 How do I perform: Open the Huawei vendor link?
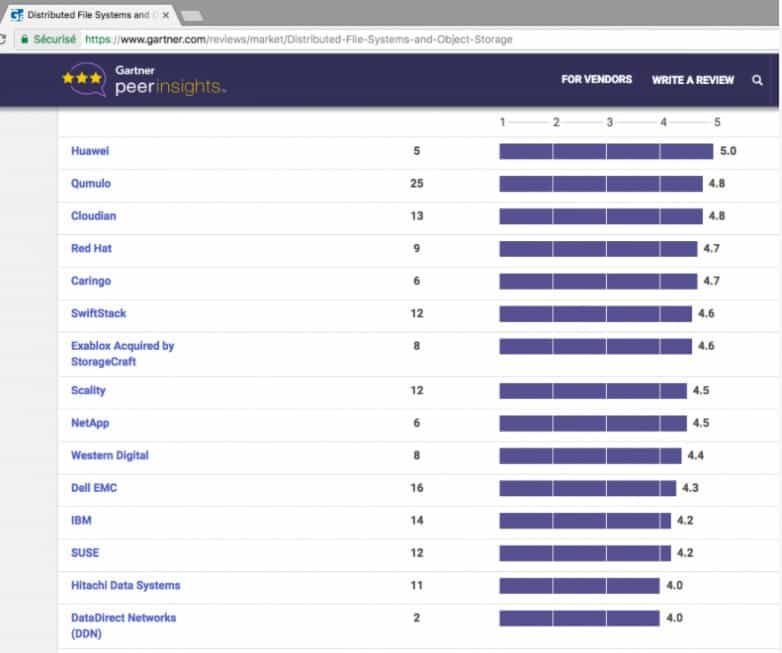point(90,151)
